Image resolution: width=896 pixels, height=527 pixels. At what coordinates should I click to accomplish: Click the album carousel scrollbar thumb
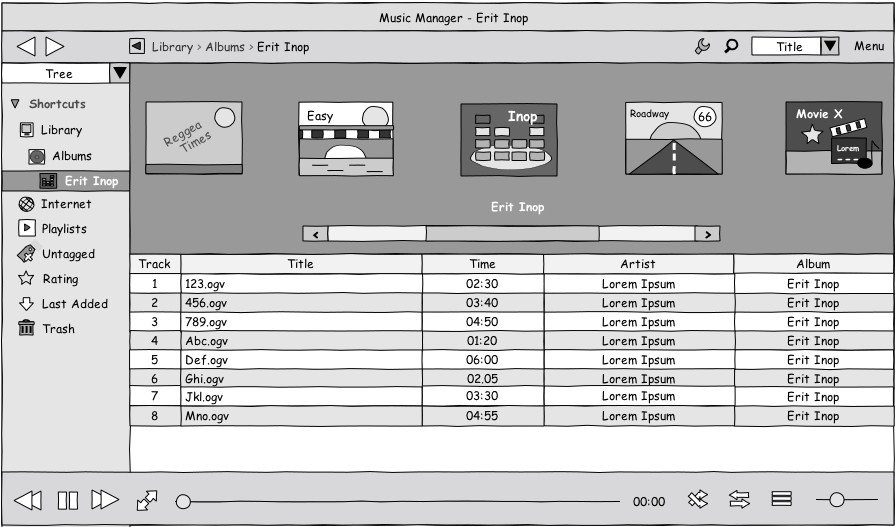click(x=513, y=233)
